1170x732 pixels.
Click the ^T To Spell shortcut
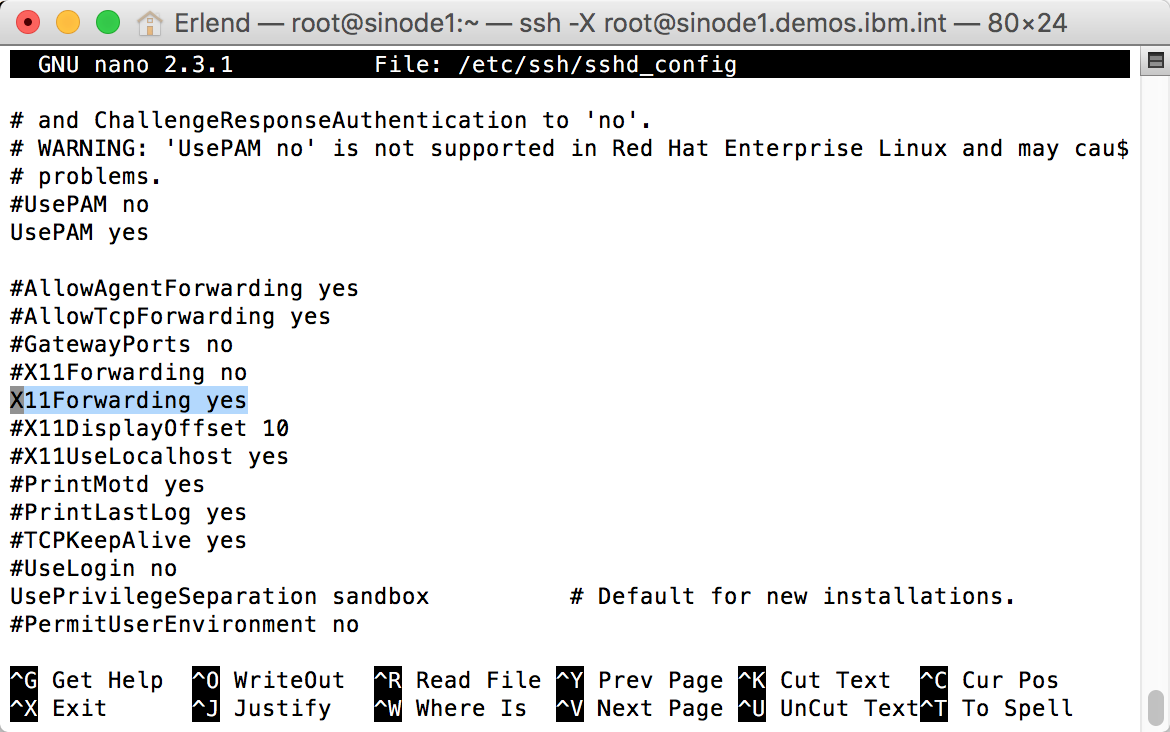(x=996, y=708)
